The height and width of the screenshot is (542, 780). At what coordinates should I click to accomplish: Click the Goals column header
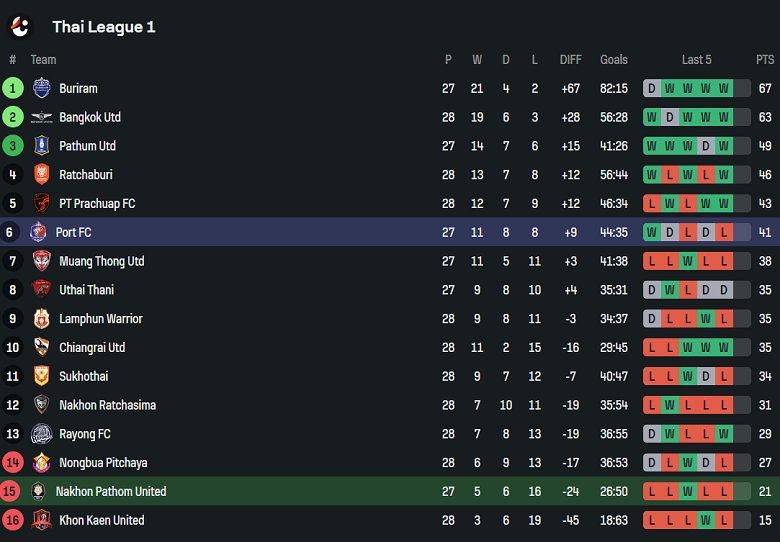tap(614, 60)
